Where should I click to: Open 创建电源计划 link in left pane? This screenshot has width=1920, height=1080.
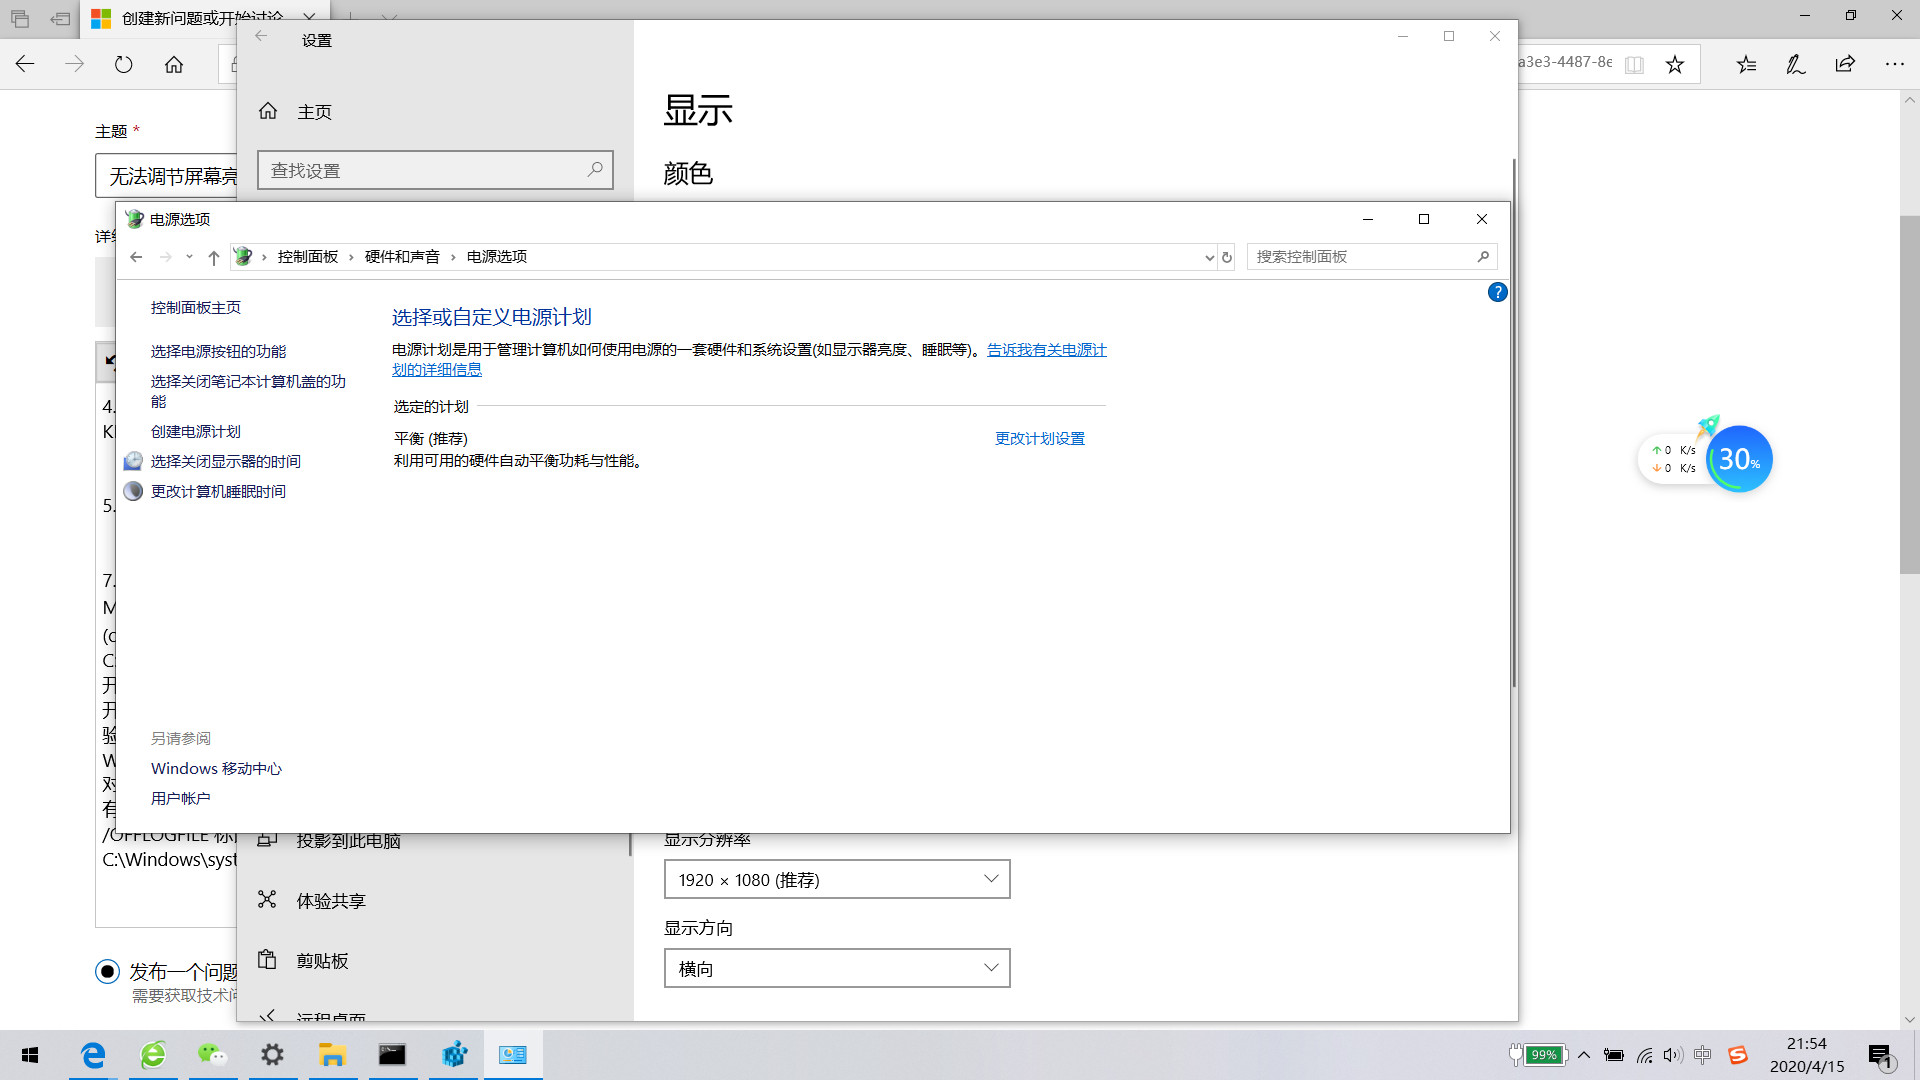click(196, 432)
